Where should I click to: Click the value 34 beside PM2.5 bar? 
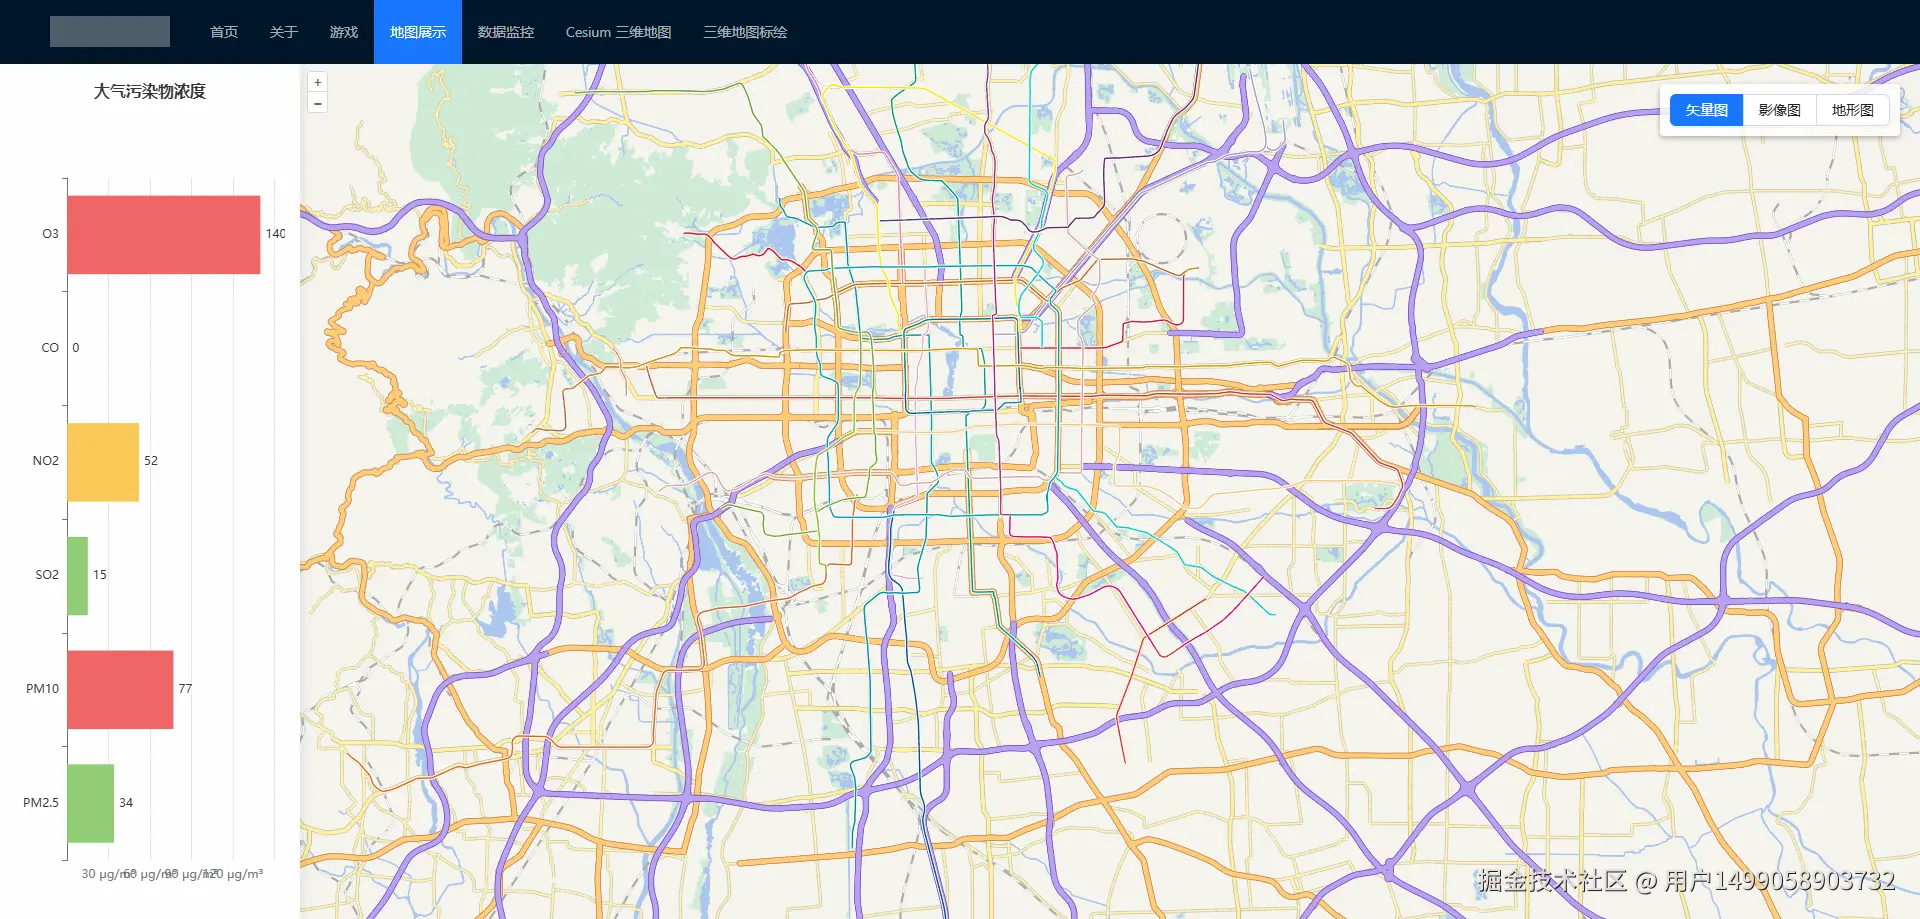126,803
